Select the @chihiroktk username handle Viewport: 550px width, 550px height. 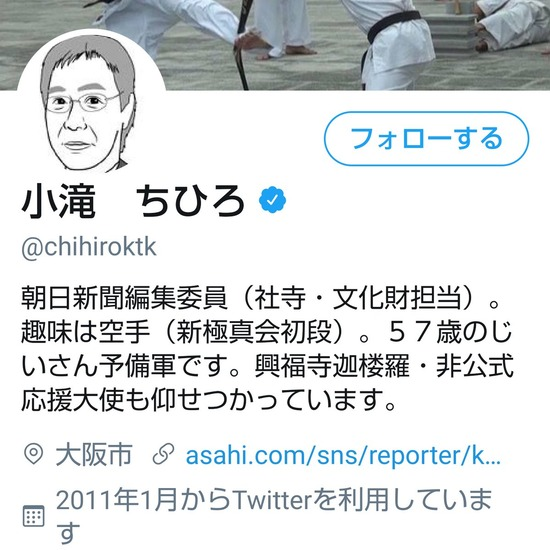[89, 247]
